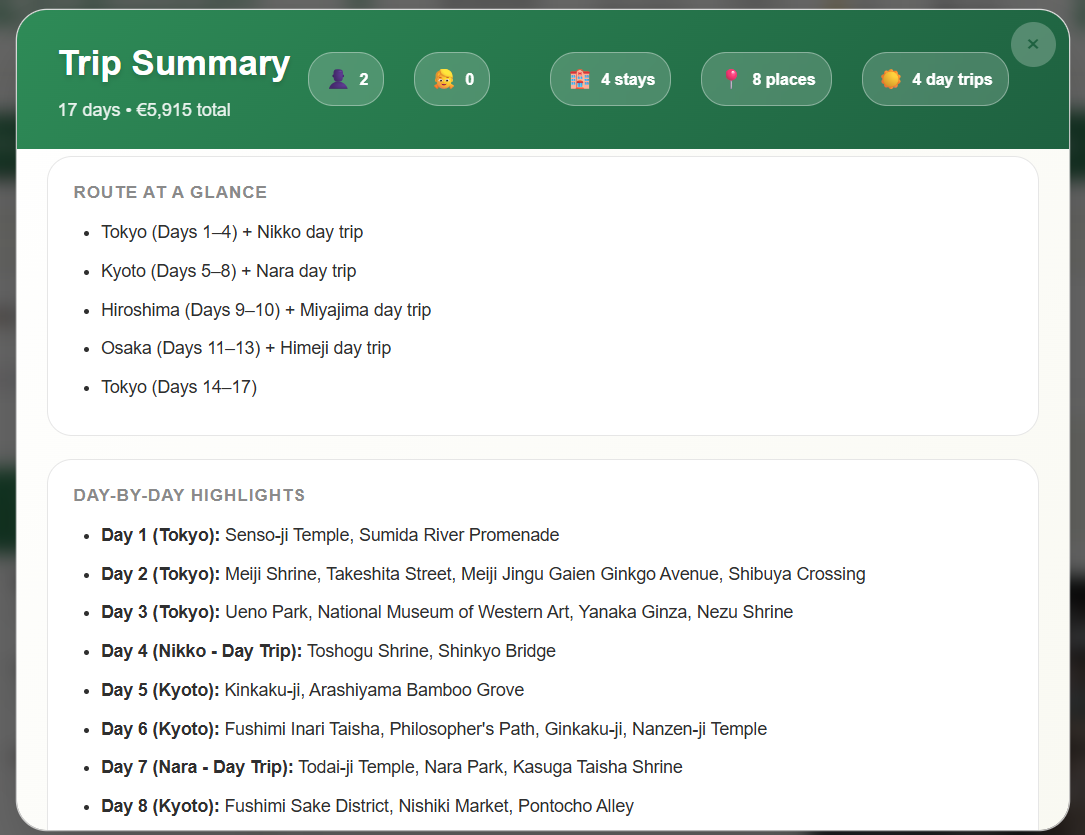Collapse the Route at a Glance section
Screen dimensions: 1085x835
point(170,192)
